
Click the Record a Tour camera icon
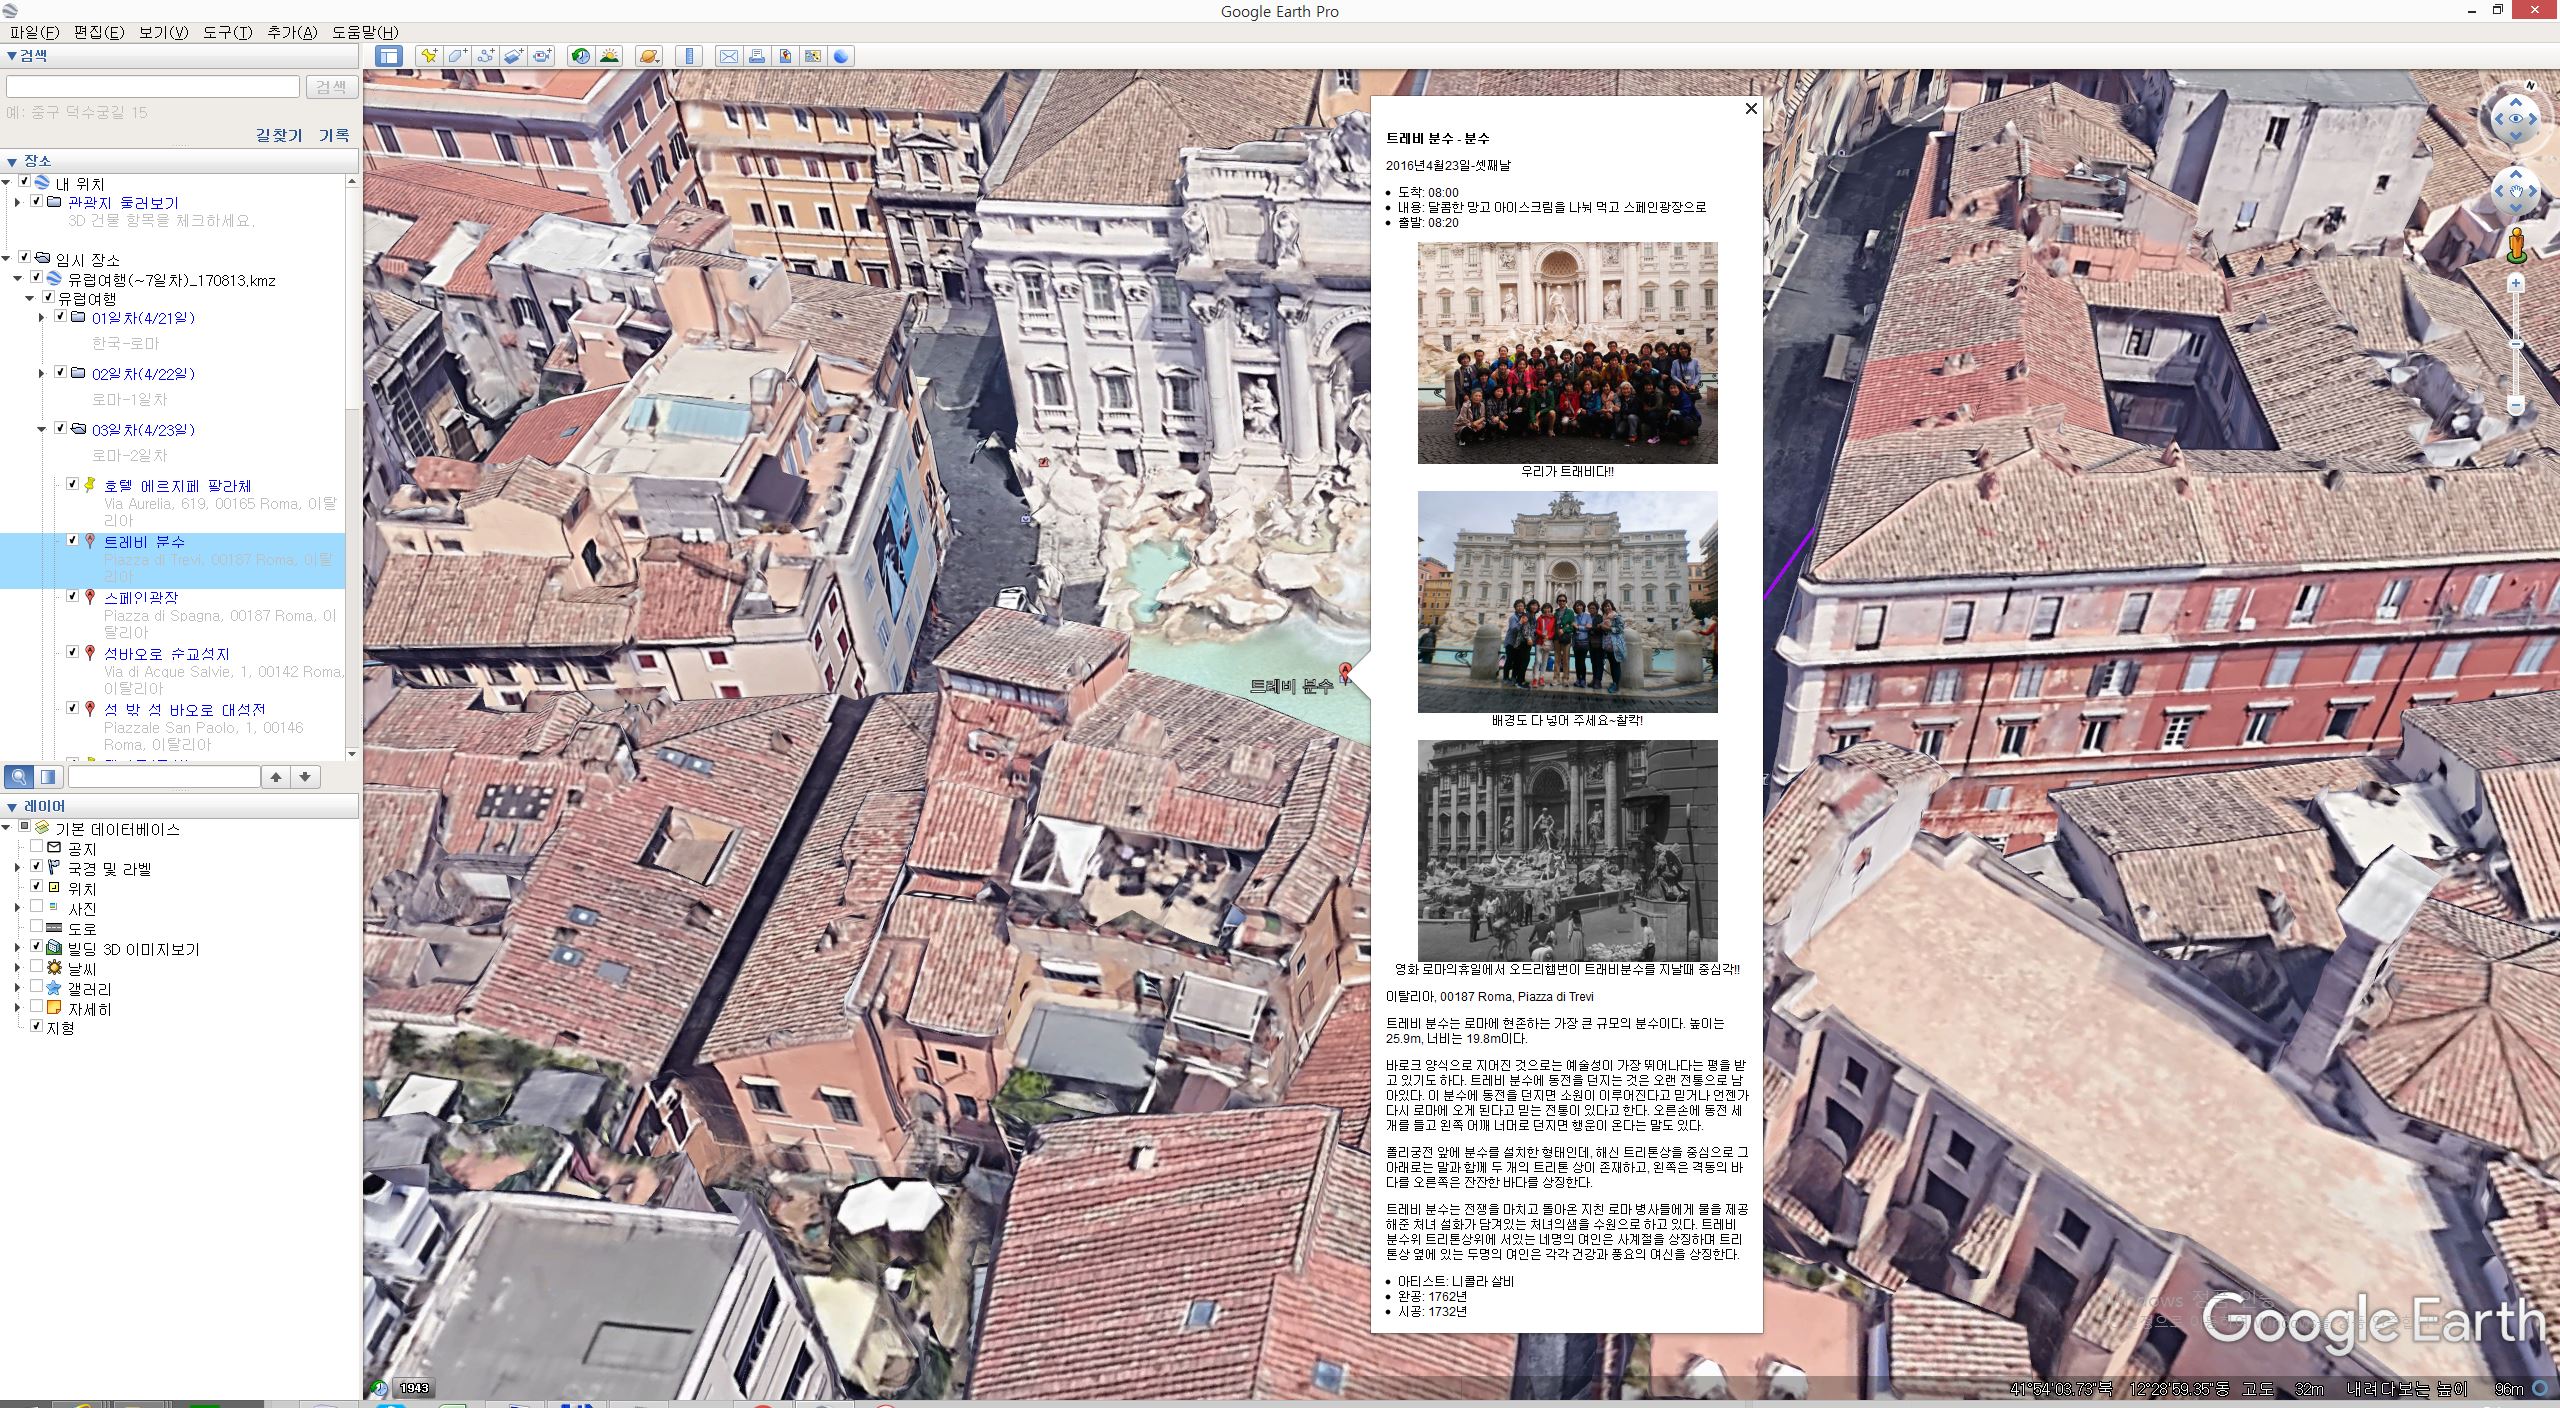541,56
